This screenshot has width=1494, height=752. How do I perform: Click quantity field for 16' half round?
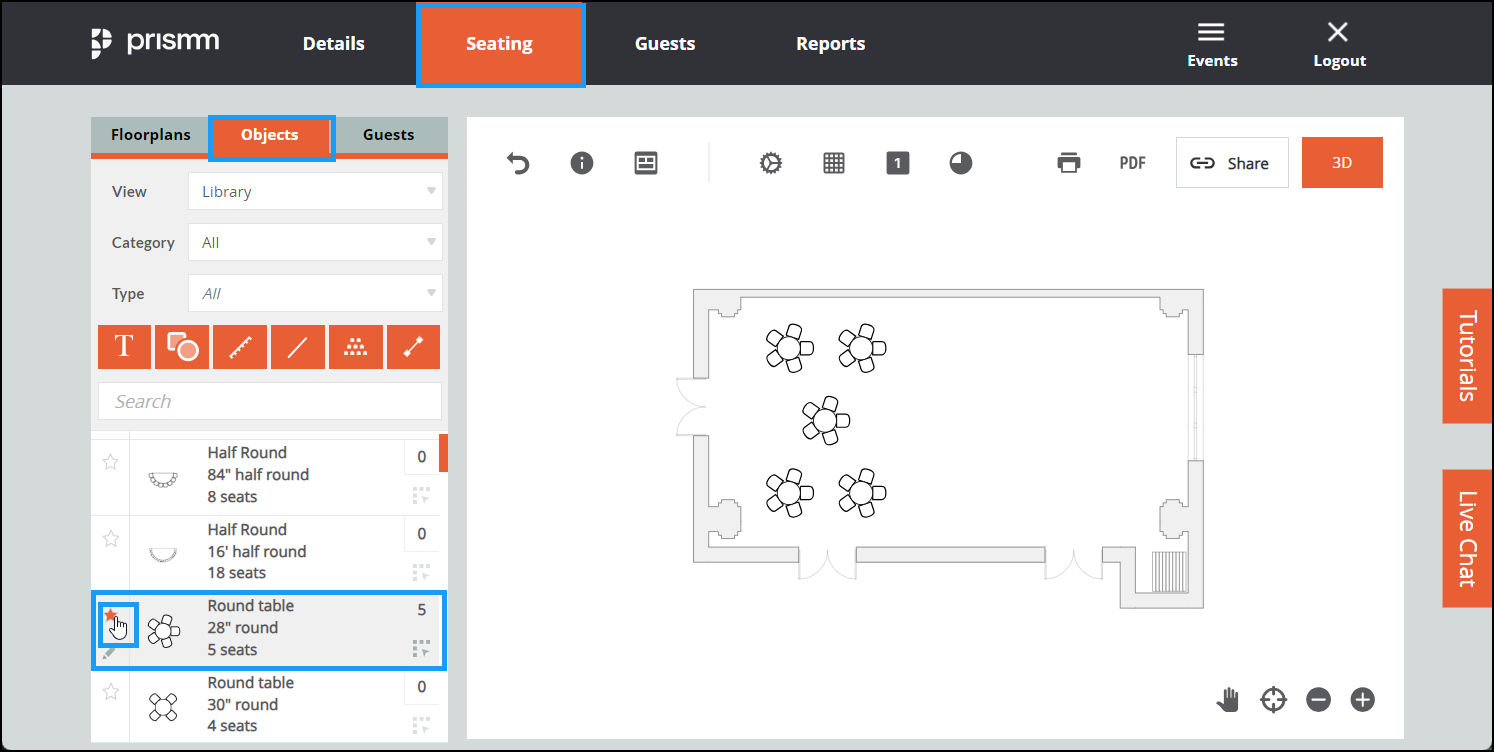pos(421,534)
